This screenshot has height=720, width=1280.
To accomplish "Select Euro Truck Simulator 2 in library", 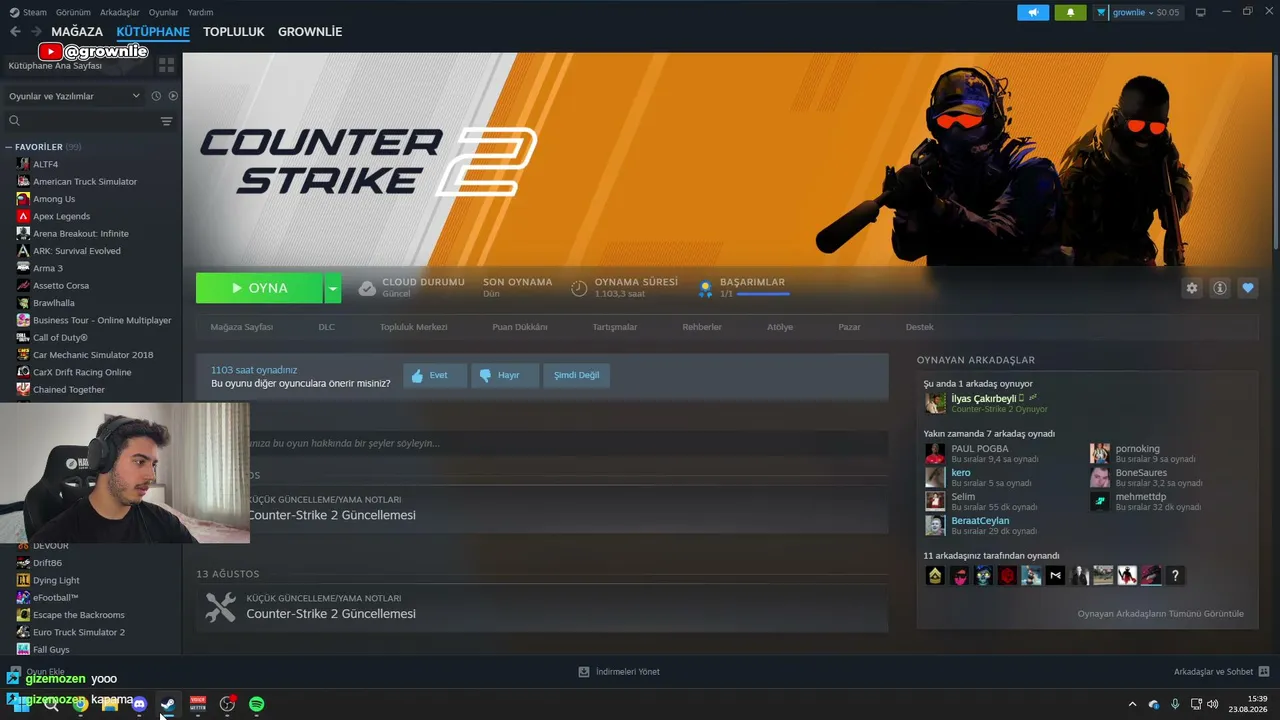I will click(x=79, y=632).
